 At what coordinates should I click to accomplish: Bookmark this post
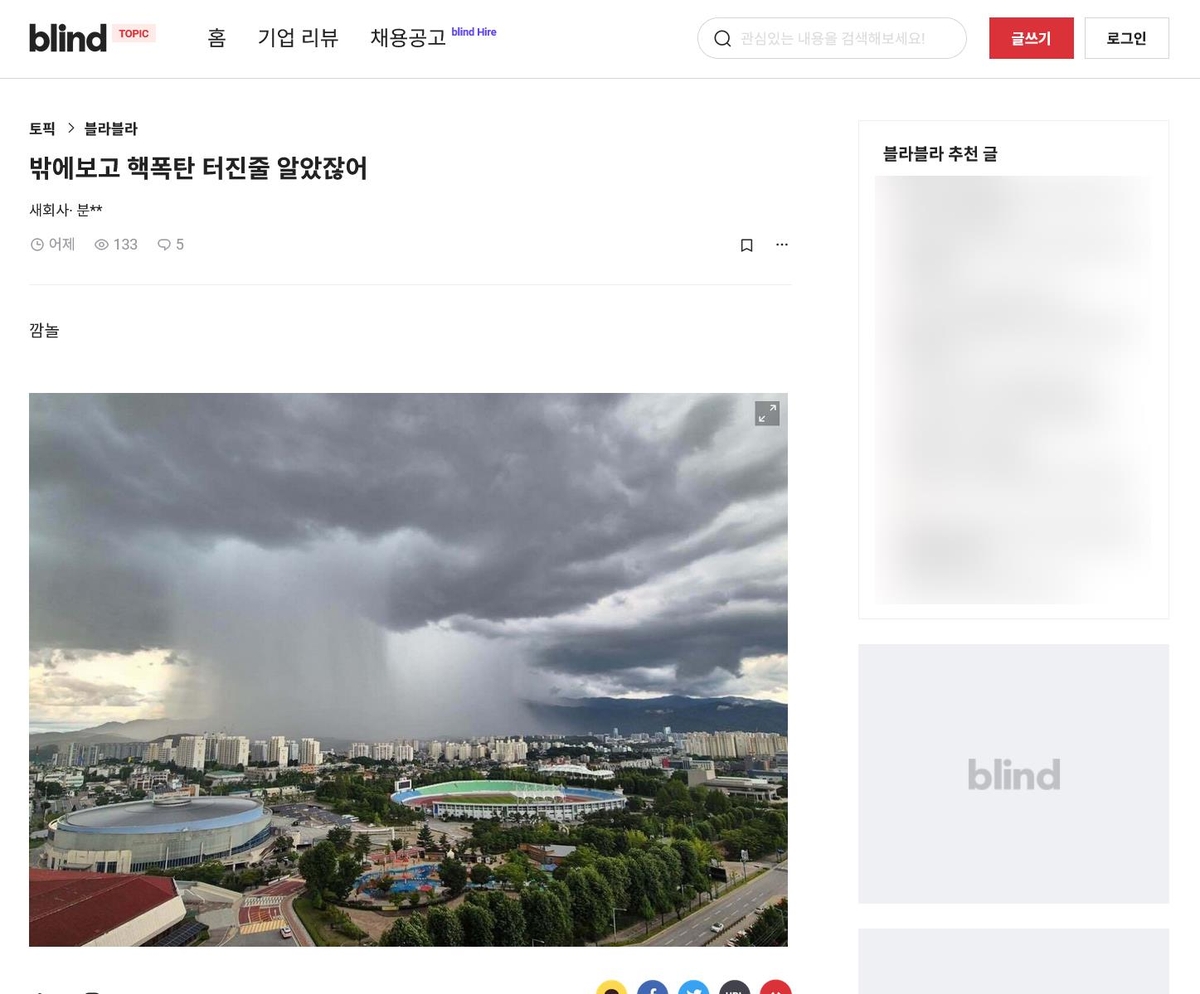point(746,245)
